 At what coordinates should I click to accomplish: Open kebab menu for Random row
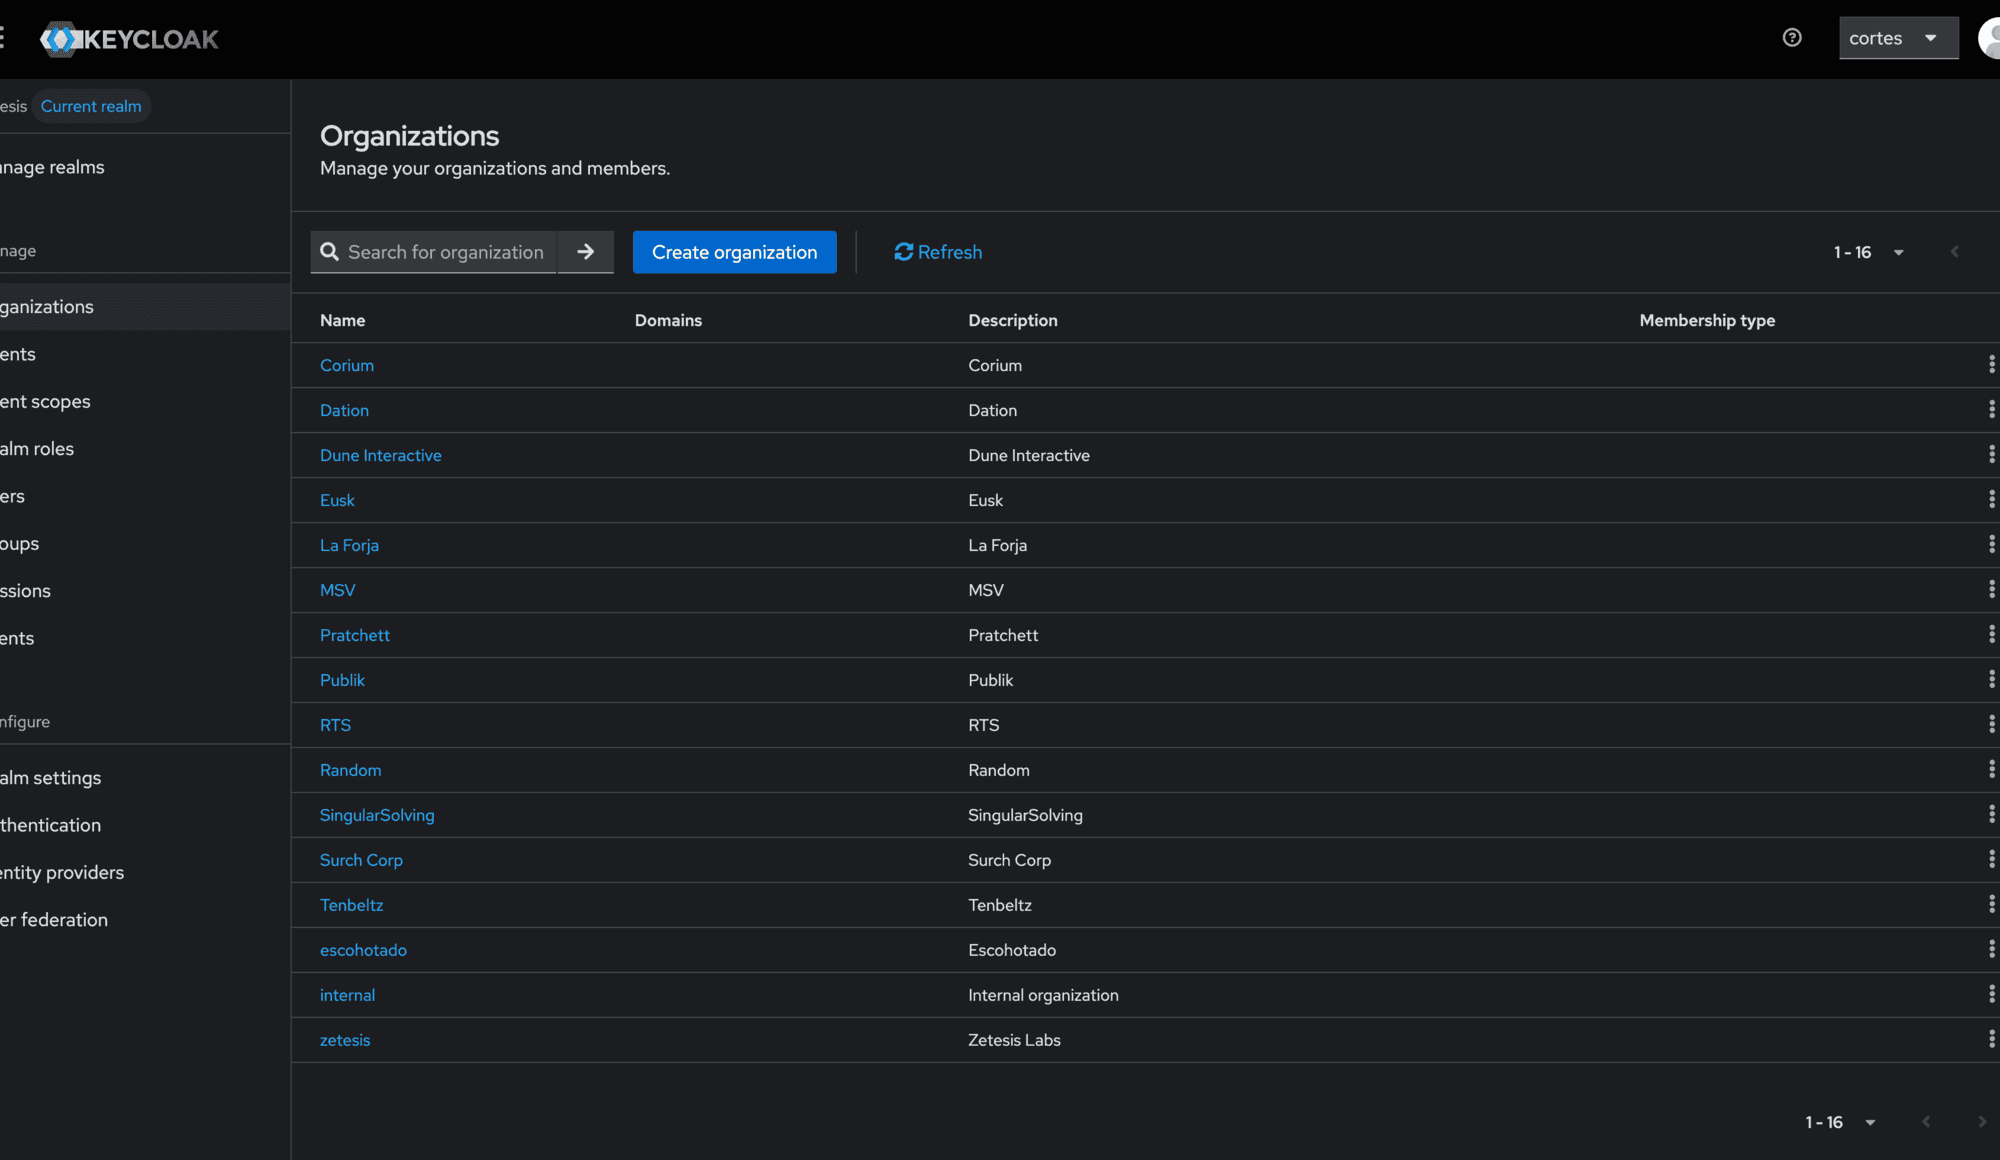(x=1991, y=770)
